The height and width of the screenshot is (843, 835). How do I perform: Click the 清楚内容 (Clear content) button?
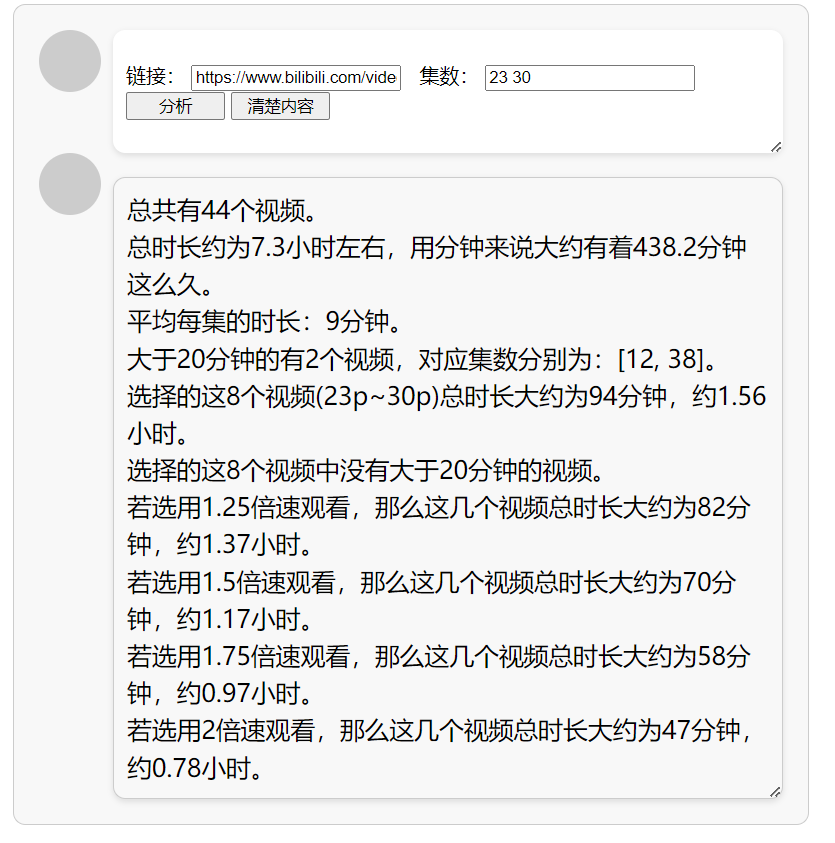280,106
